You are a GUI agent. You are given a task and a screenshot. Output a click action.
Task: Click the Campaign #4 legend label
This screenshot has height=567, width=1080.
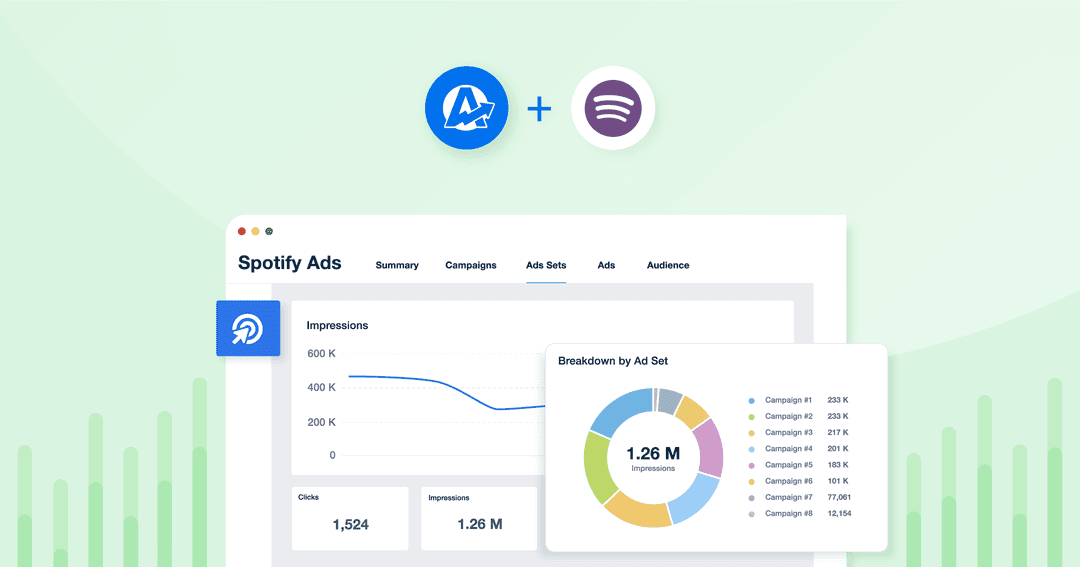(x=789, y=449)
